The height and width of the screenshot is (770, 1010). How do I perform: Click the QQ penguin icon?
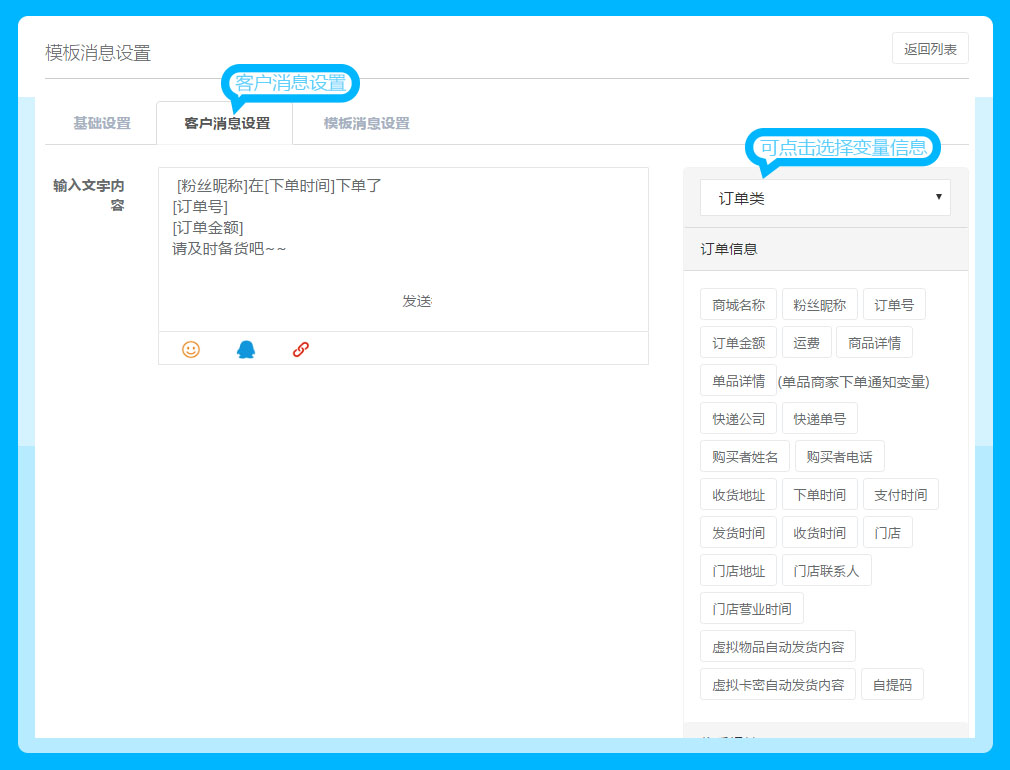click(246, 349)
